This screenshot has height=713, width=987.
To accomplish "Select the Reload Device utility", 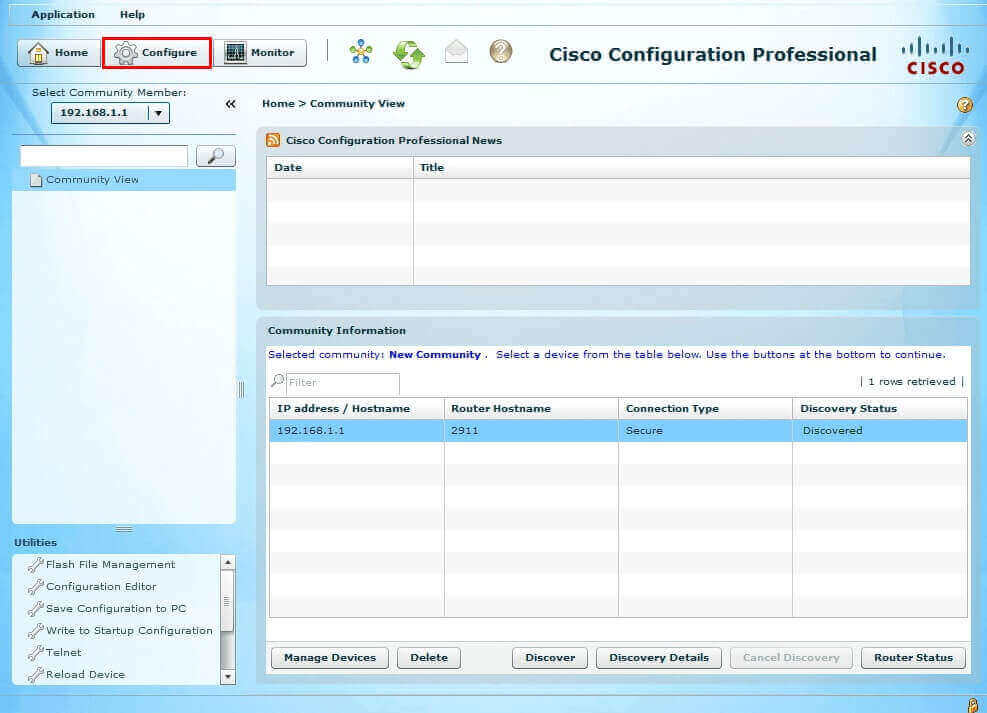I will point(77,675).
